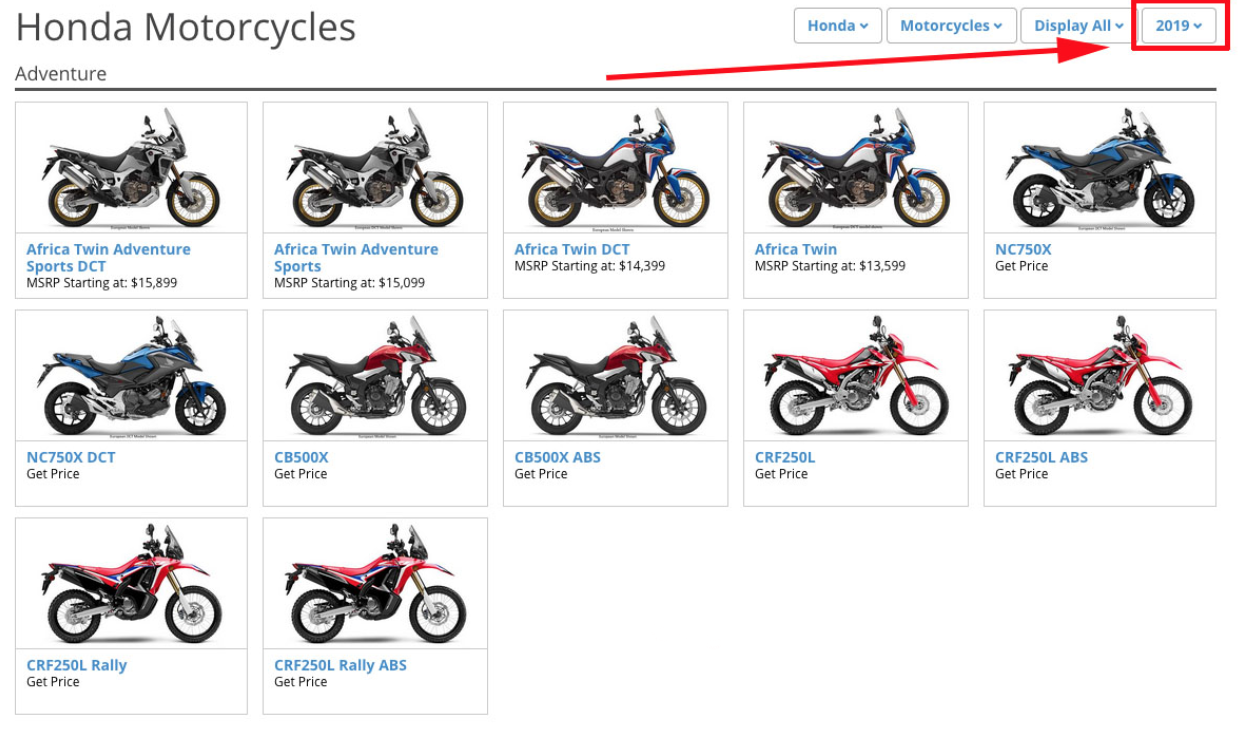Viewport: 1238px width, 736px height.
Task: Click Get Price under CB500X ABS
Action: click(541, 474)
